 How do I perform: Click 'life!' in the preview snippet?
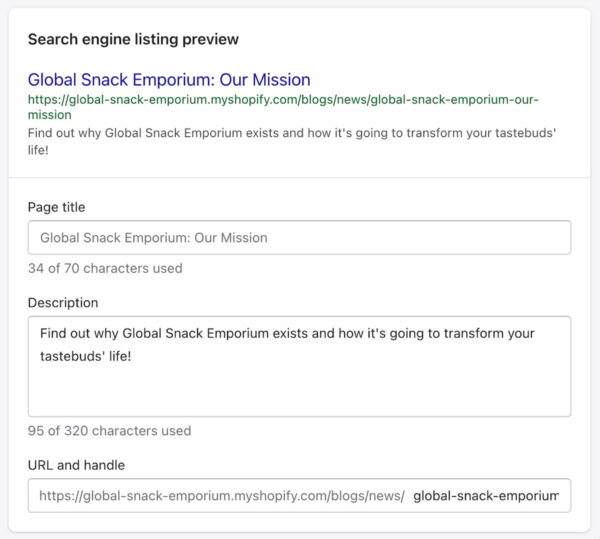coord(38,150)
